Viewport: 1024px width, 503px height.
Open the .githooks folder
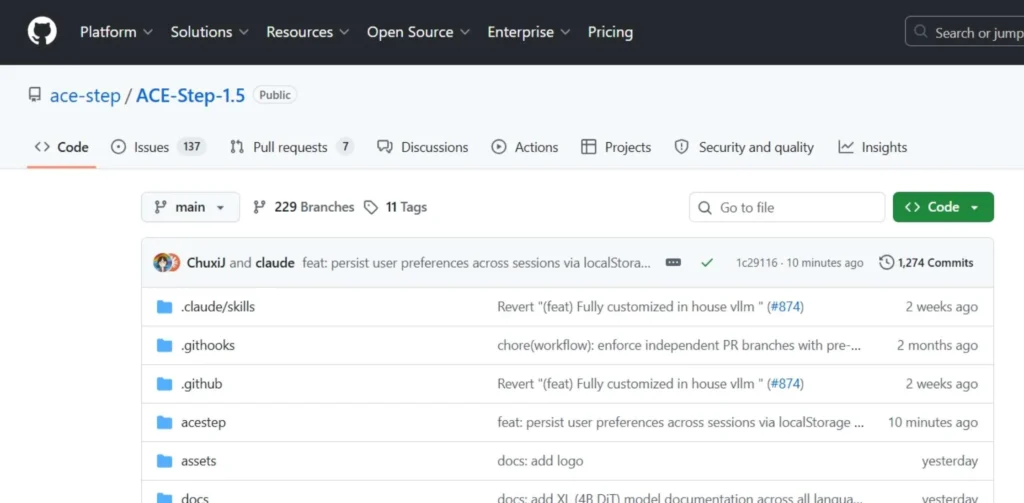pos(208,345)
